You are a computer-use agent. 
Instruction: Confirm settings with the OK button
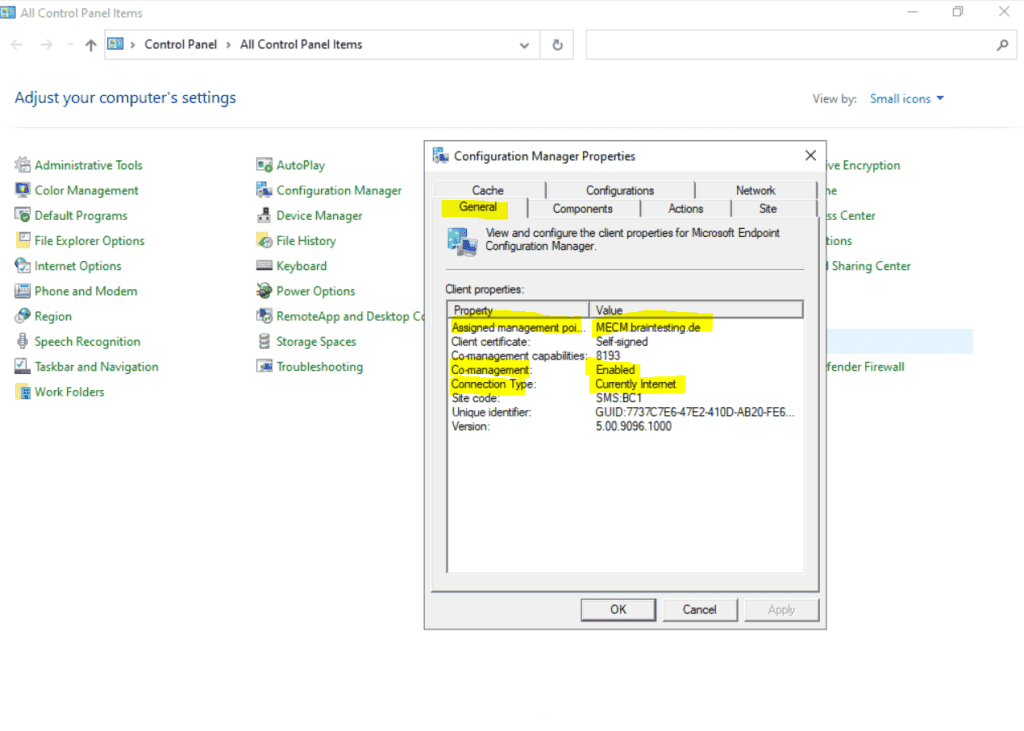617,609
